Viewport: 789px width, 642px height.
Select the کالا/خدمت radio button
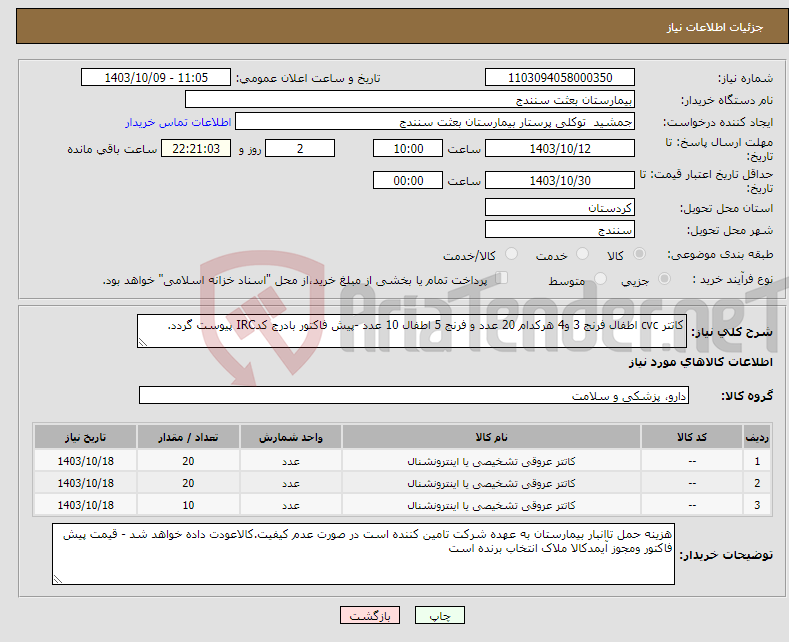coord(511,254)
